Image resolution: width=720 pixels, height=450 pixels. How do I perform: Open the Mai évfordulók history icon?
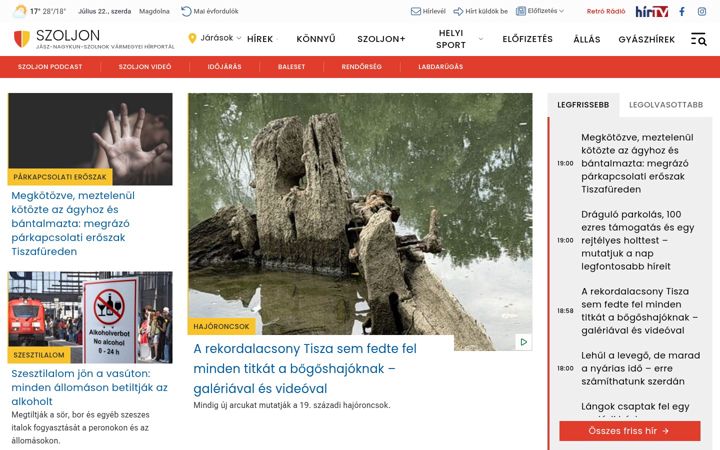tap(186, 11)
